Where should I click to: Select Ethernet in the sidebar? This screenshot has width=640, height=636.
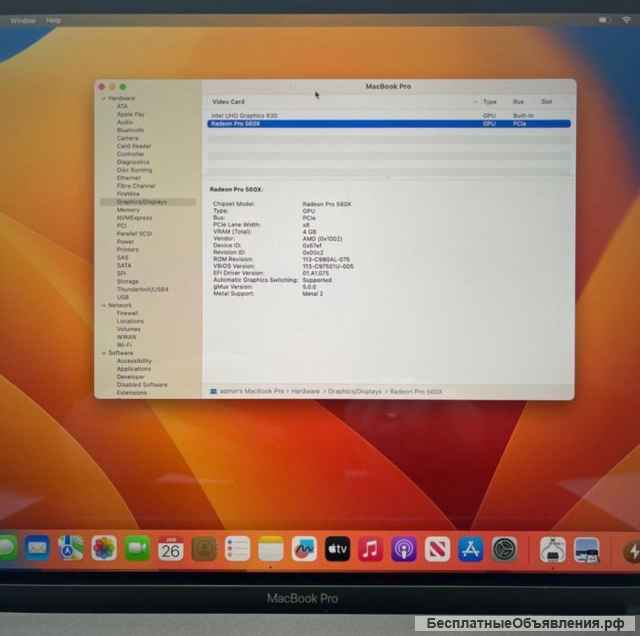[129, 178]
